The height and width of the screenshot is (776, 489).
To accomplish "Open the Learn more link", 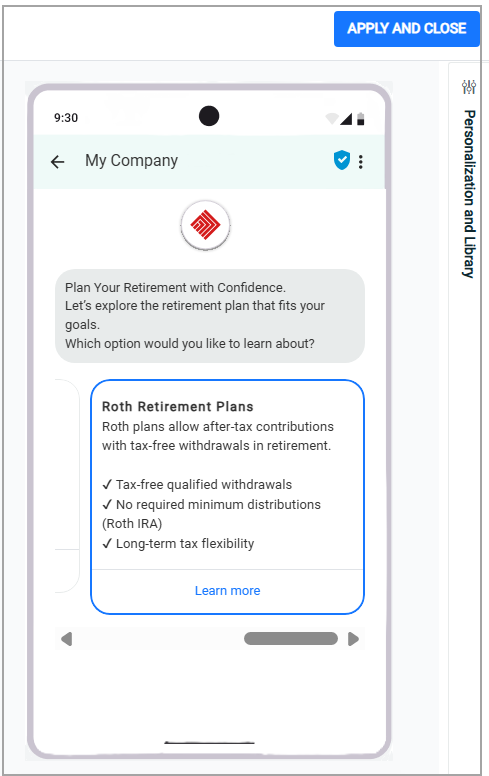I will click(228, 590).
